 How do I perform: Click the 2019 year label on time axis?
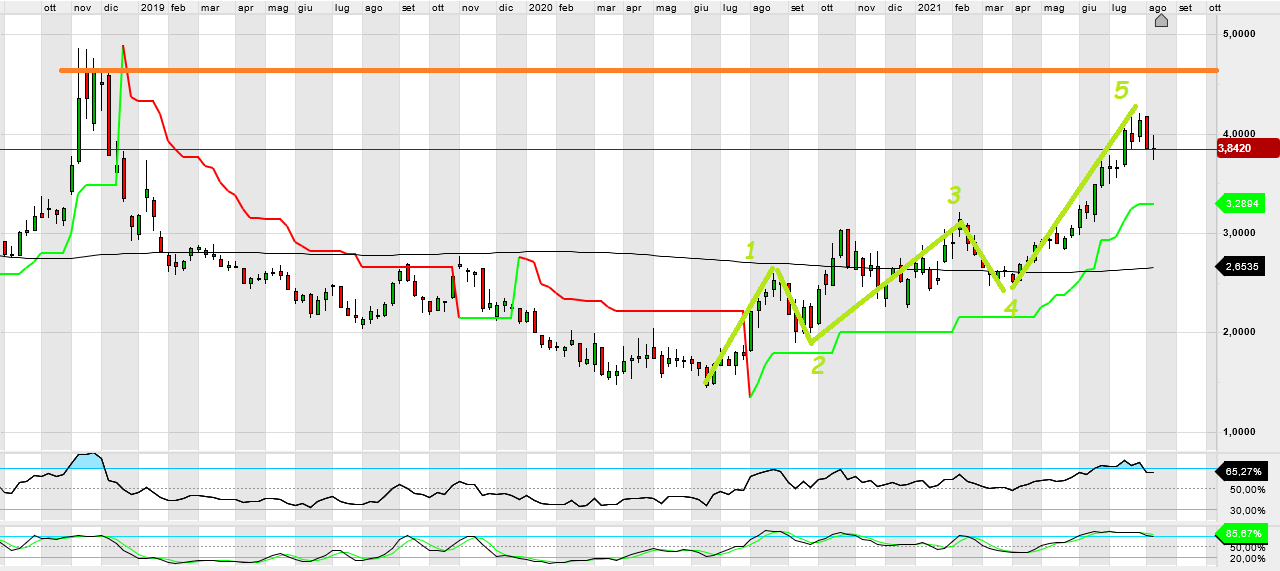tap(152, 7)
